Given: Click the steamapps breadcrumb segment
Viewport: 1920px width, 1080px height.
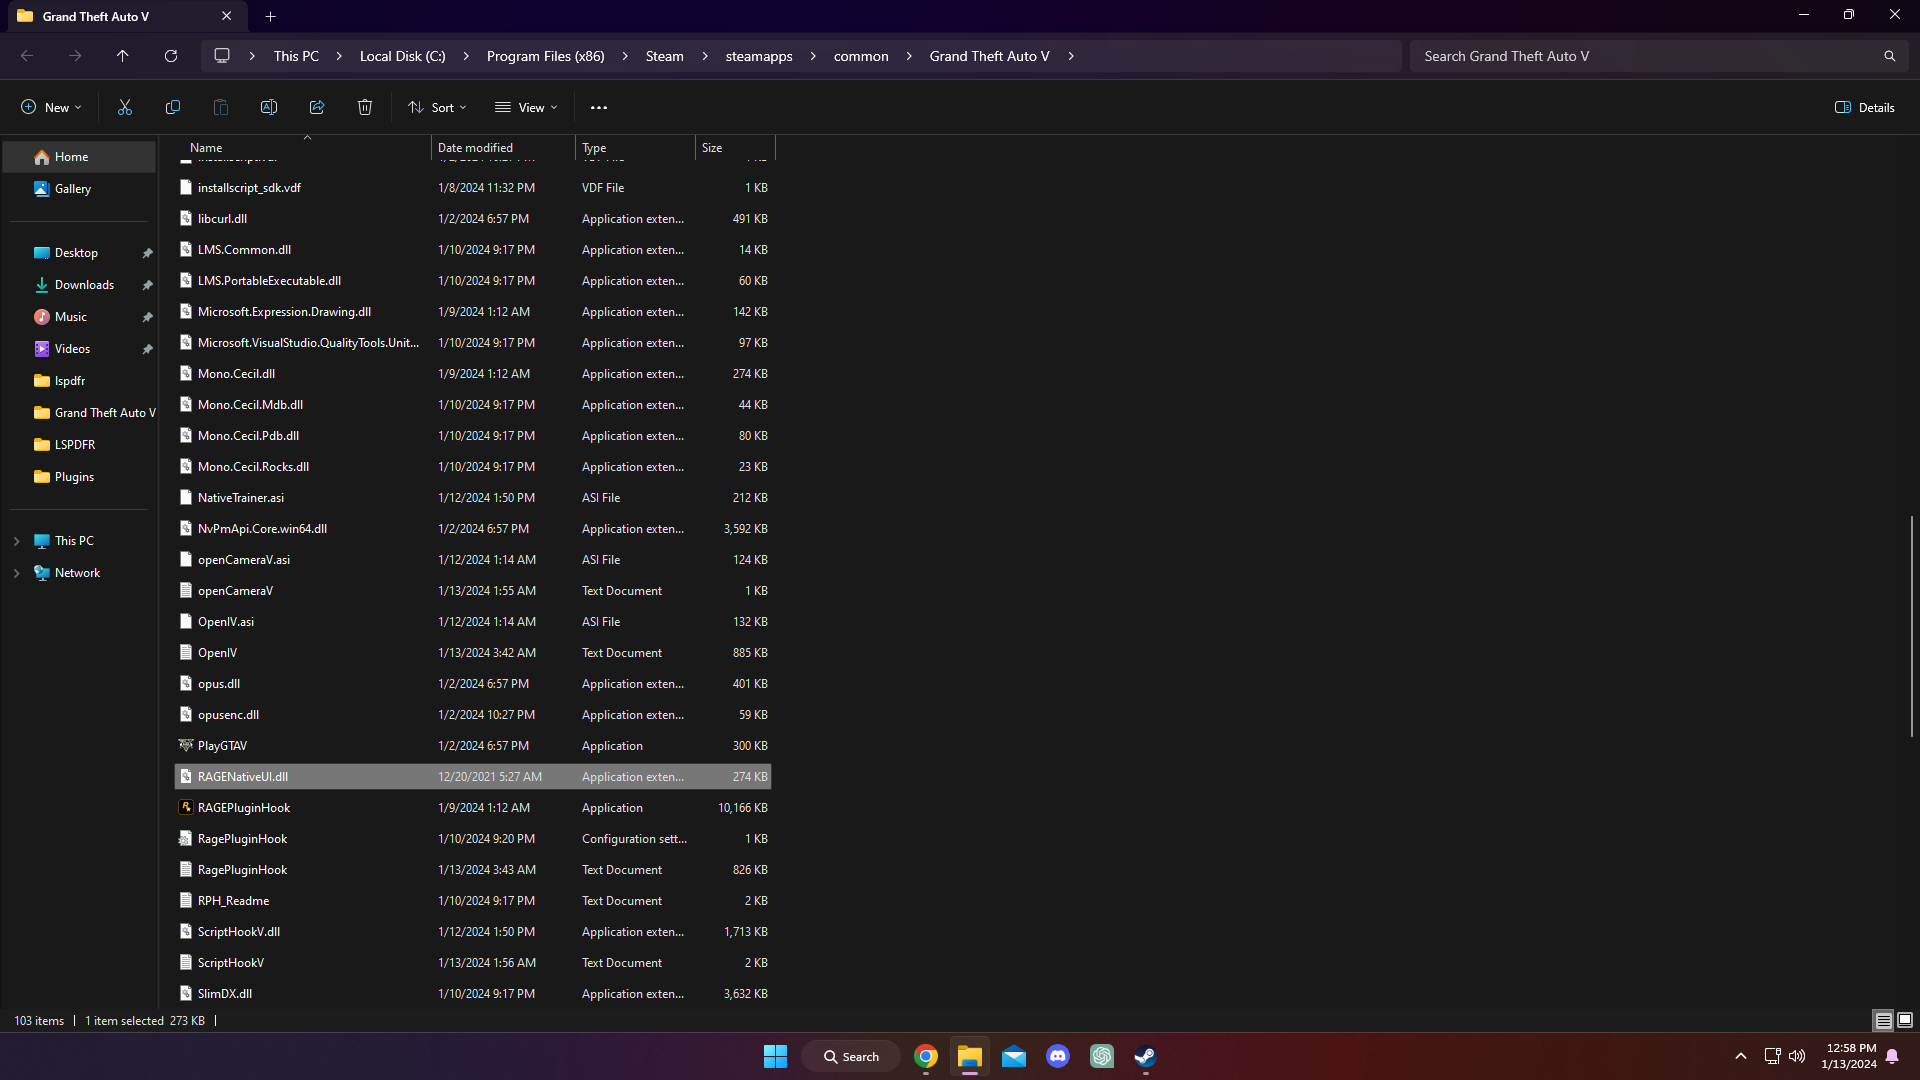Looking at the screenshot, I should pyautogui.click(x=758, y=56).
